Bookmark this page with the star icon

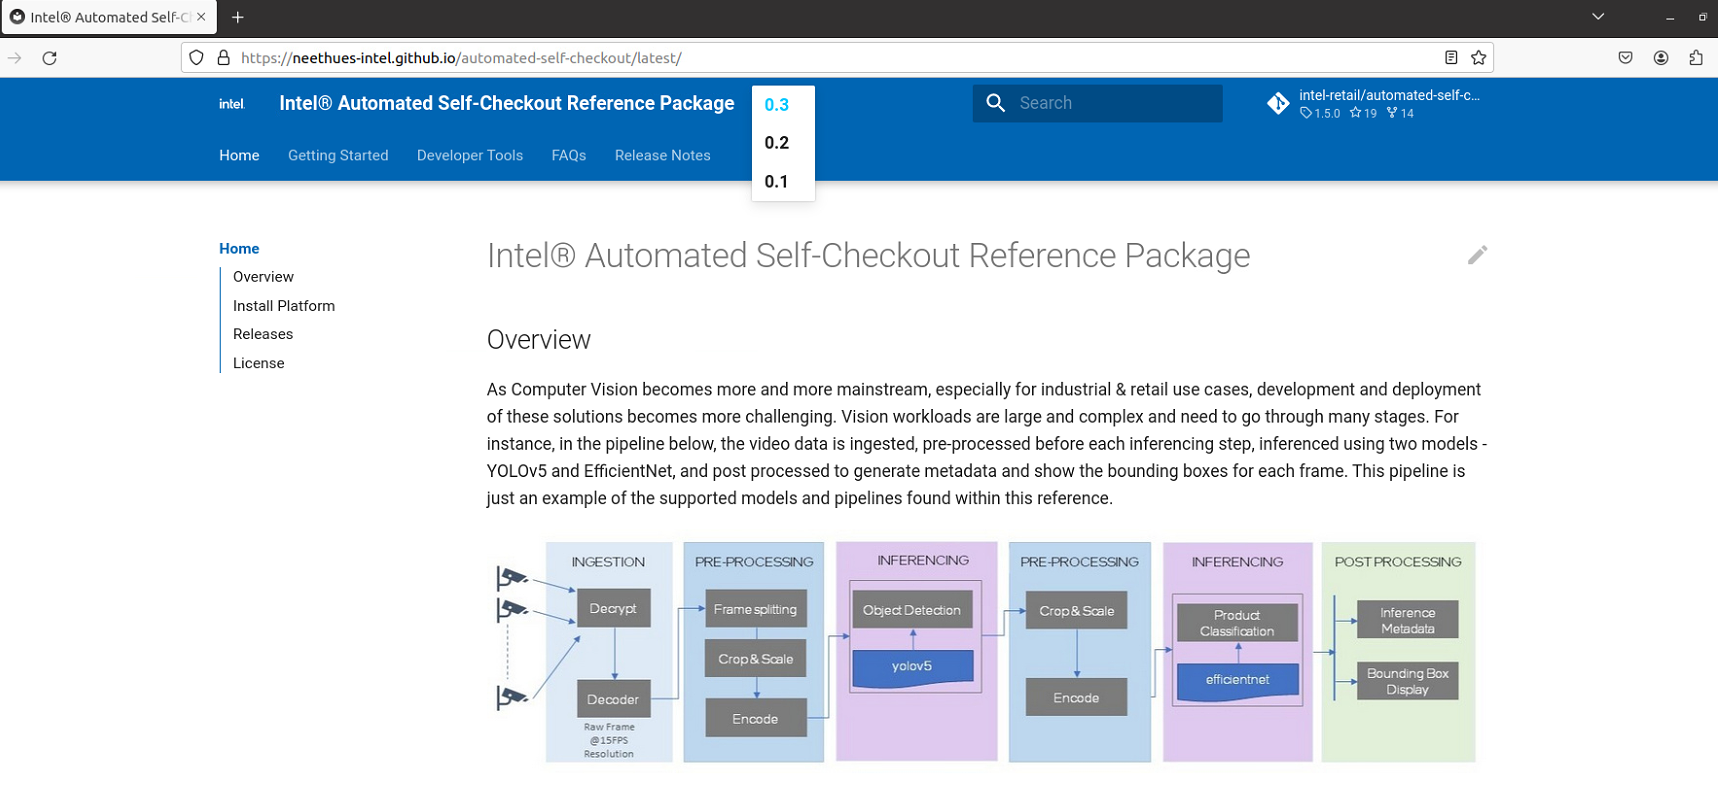(1478, 58)
